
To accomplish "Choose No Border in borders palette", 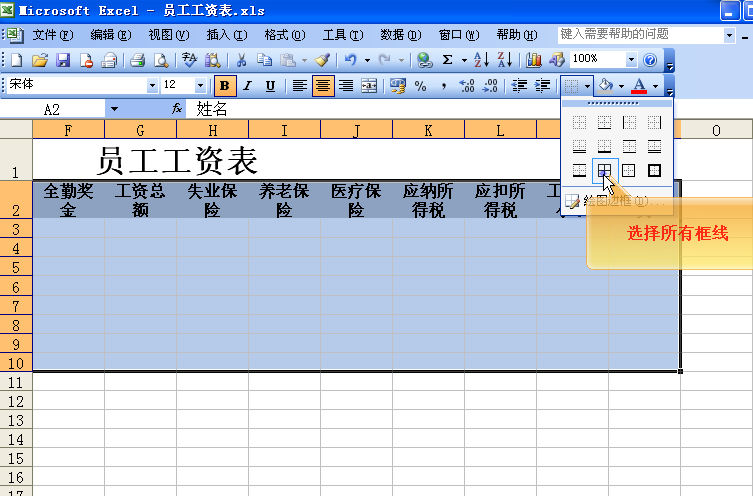I will [x=580, y=122].
